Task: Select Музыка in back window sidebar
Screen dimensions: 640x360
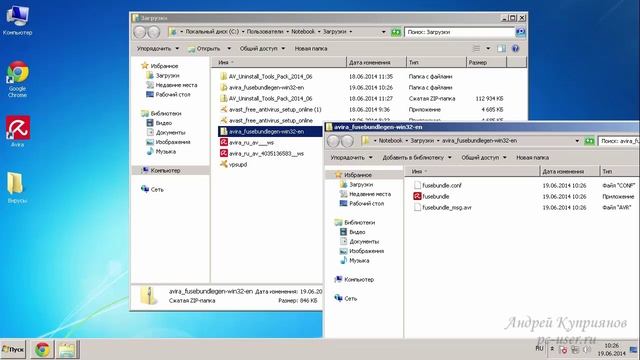Action: (x=161, y=151)
